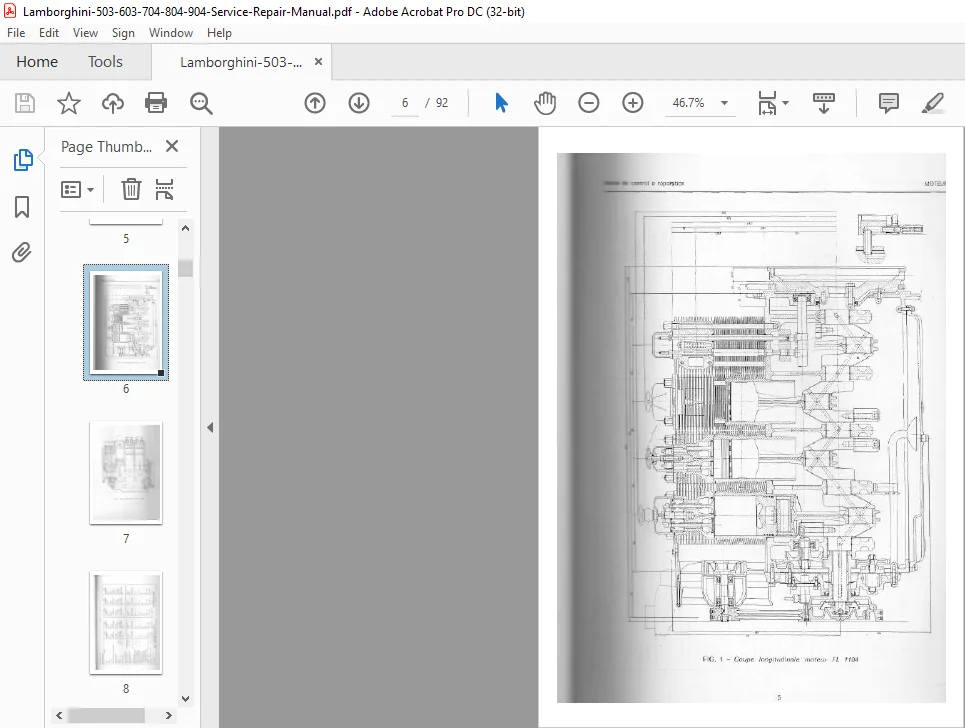Select the Lamborghini-503 document tab

click(x=241, y=62)
